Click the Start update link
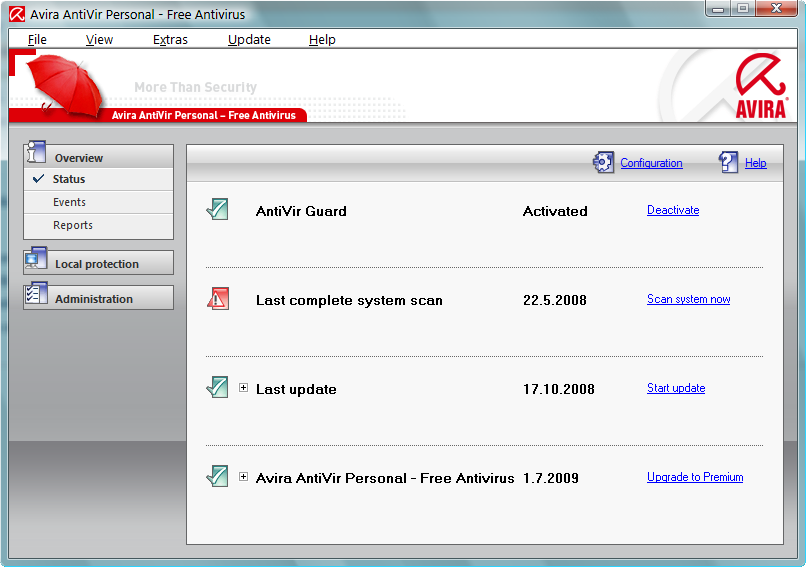 click(x=676, y=388)
